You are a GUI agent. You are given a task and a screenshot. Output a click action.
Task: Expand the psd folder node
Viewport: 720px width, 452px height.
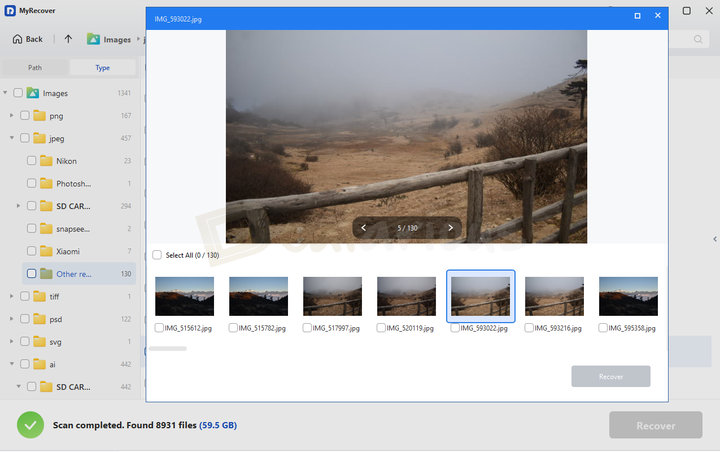11,319
